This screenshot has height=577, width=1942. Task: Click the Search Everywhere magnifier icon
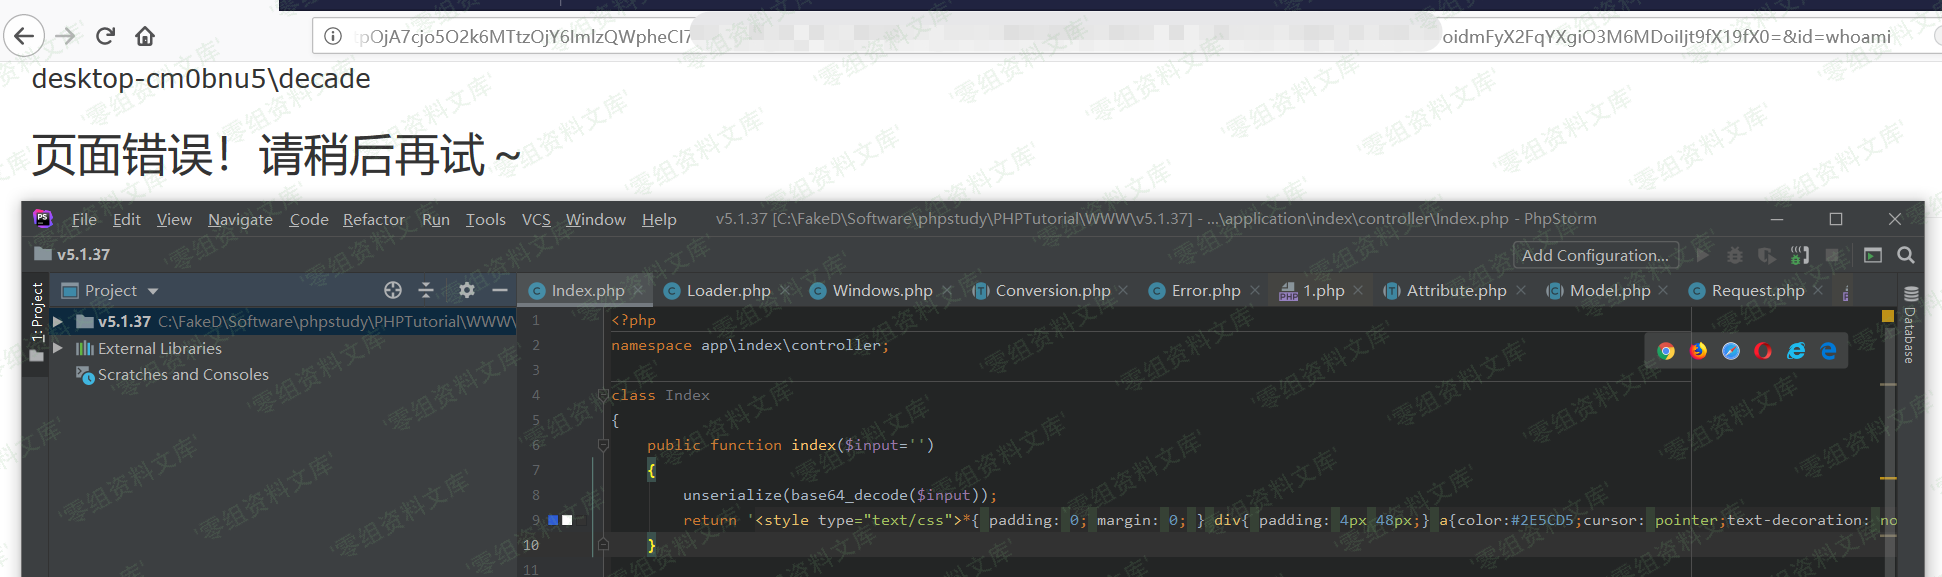(x=1906, y=256)
